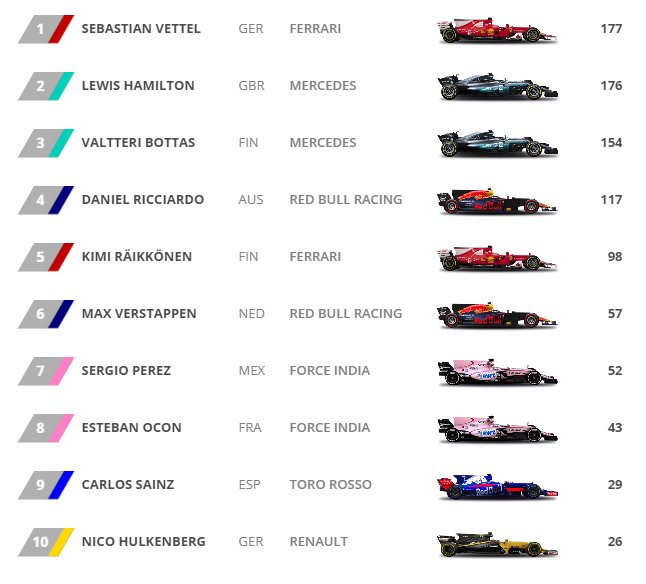Click Max Verstappen's driver name

click(x=139, y=314)
